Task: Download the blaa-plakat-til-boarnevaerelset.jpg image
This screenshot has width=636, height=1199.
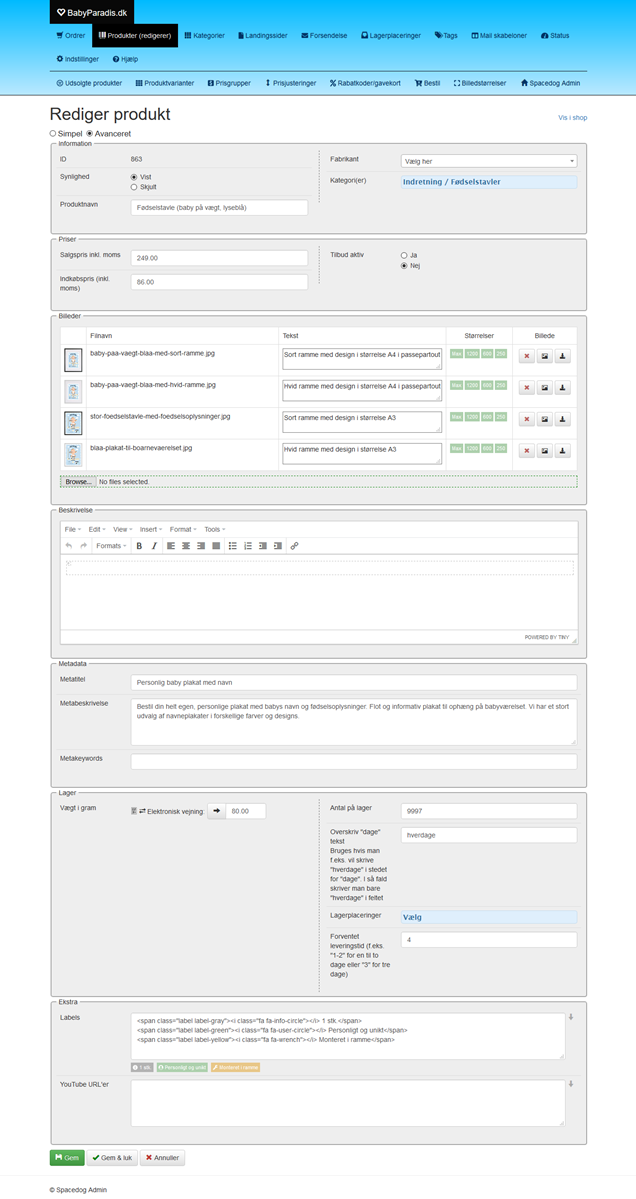Action: (562, 451)
